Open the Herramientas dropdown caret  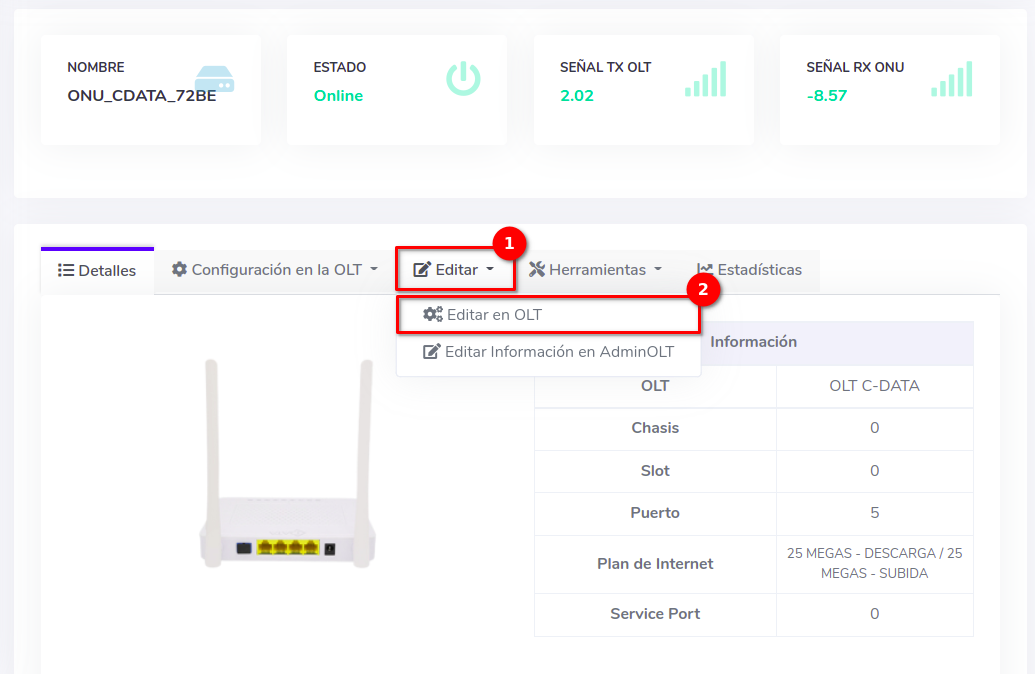(658, 270)
